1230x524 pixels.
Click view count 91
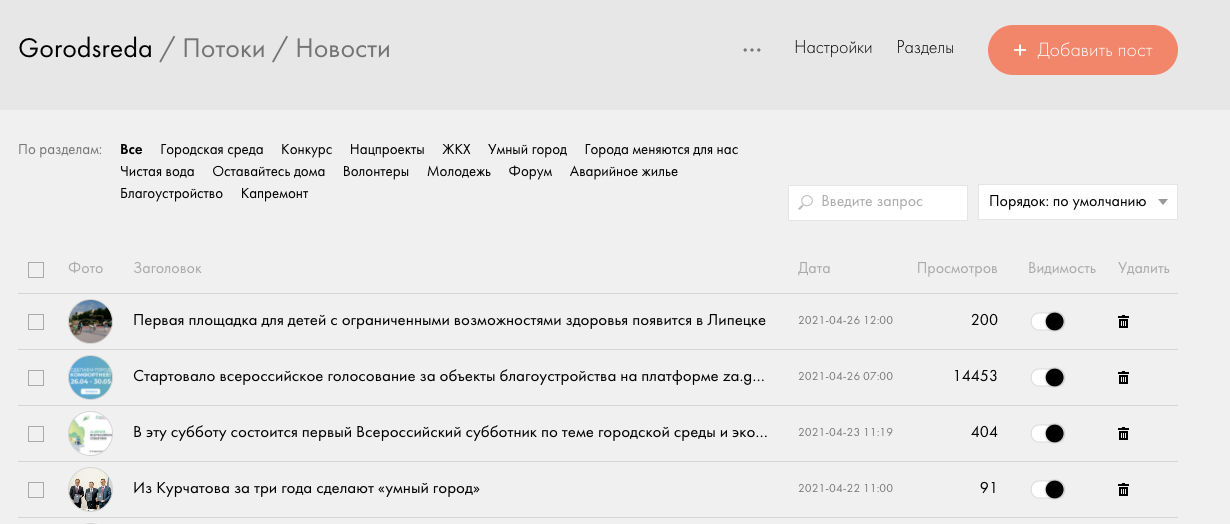[x=988, y=489]
